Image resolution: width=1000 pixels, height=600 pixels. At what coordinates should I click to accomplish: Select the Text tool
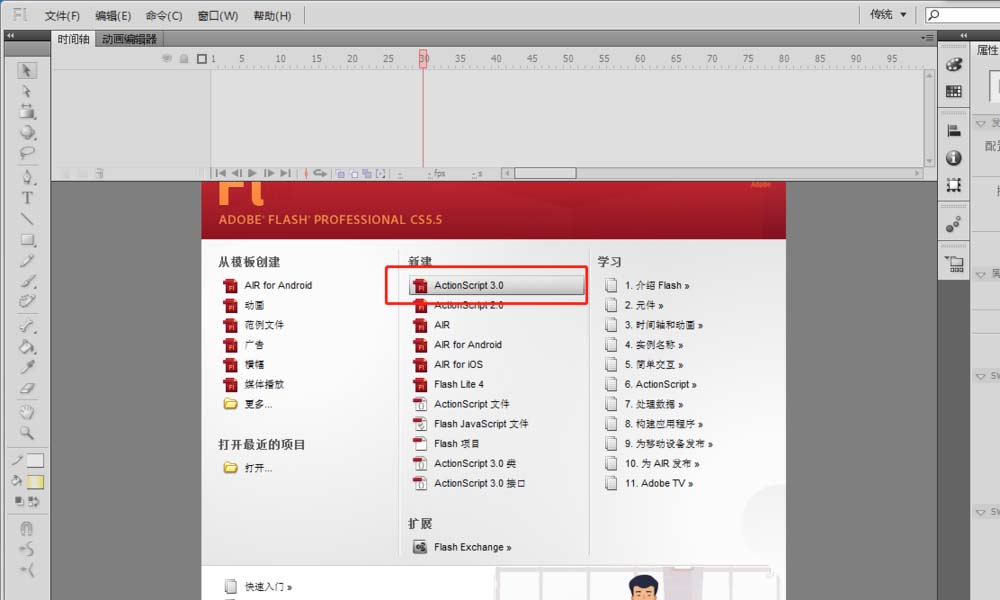pos(26,198)
